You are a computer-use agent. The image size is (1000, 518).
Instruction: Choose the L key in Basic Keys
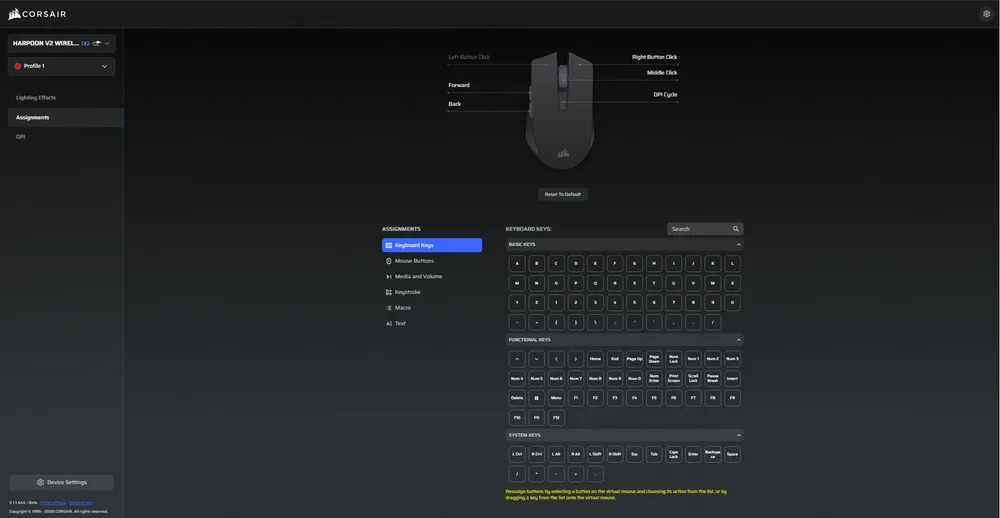[x=732, y=263]
